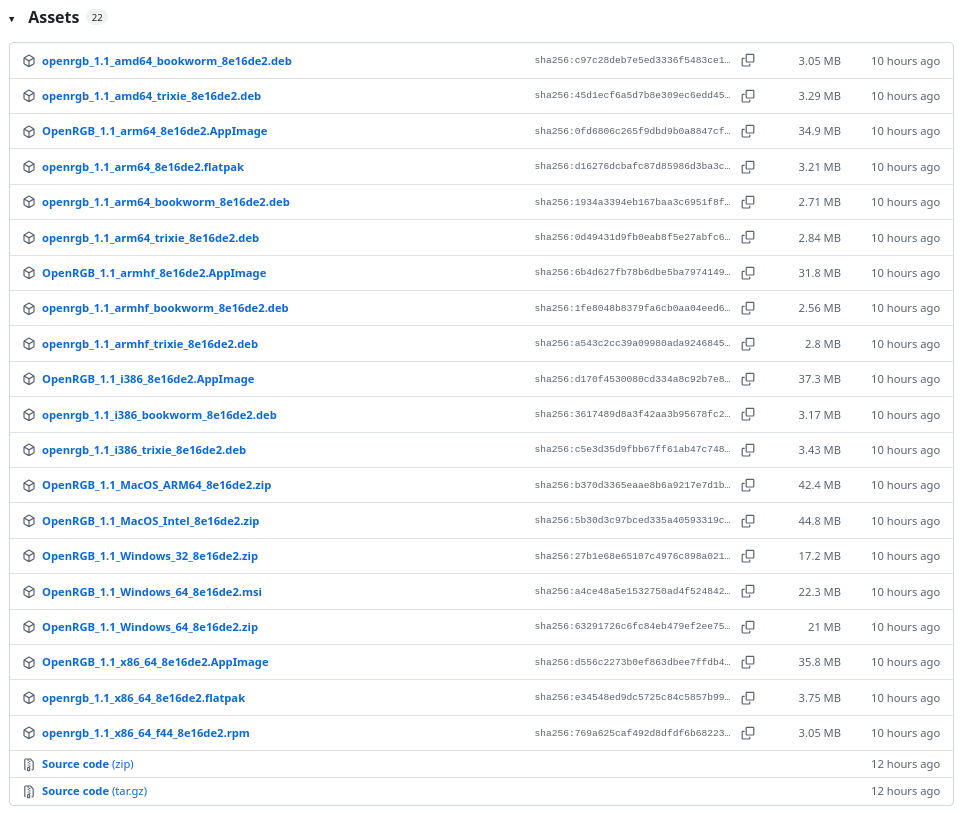Viewport: 964px width, 813px height.
Task: Copy sha256 for openrgb_1.1_amd64_bookworm deb
Action: click(x=748, y=60)
